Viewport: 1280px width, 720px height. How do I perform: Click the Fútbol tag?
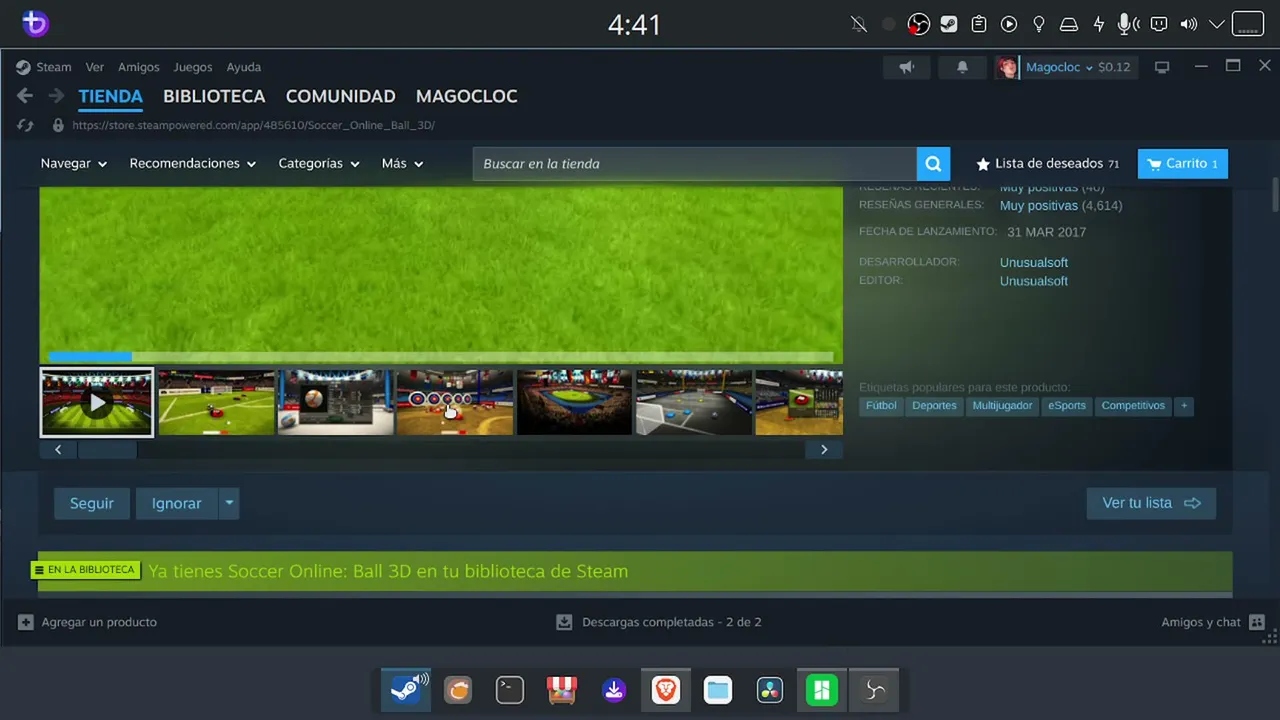tap(881, 406)
